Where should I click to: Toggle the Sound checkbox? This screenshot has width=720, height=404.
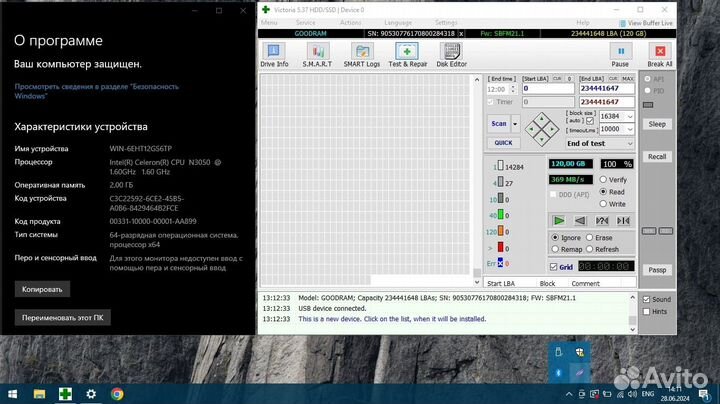pyautogui.click(x=647, y=299)
